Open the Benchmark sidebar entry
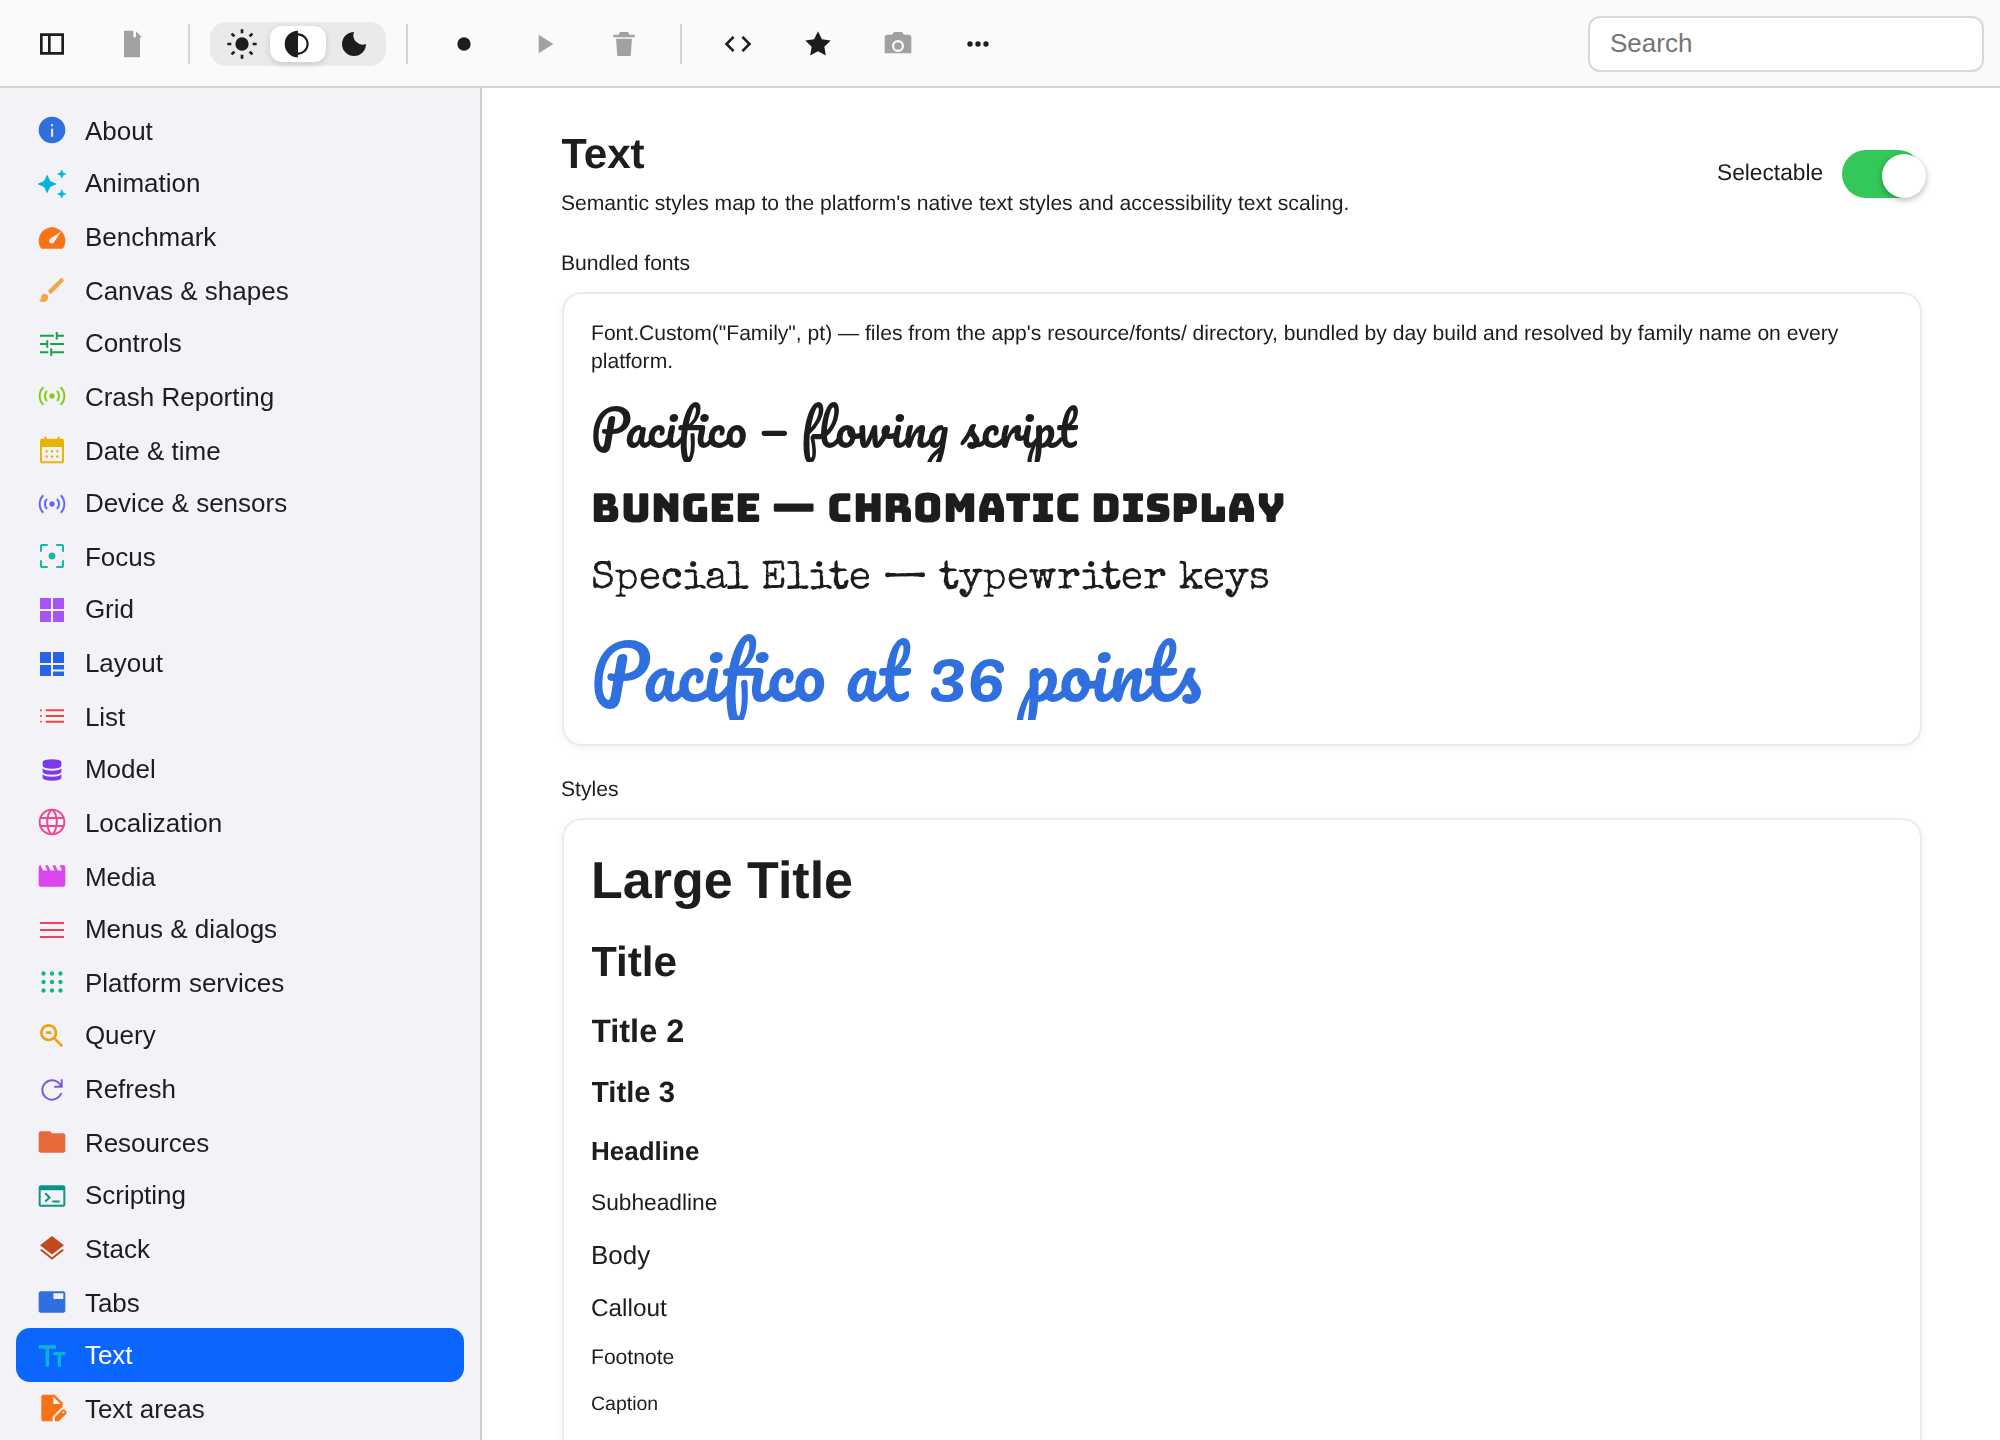This screenshot has width=2000, height=1440. coord(240,238)
